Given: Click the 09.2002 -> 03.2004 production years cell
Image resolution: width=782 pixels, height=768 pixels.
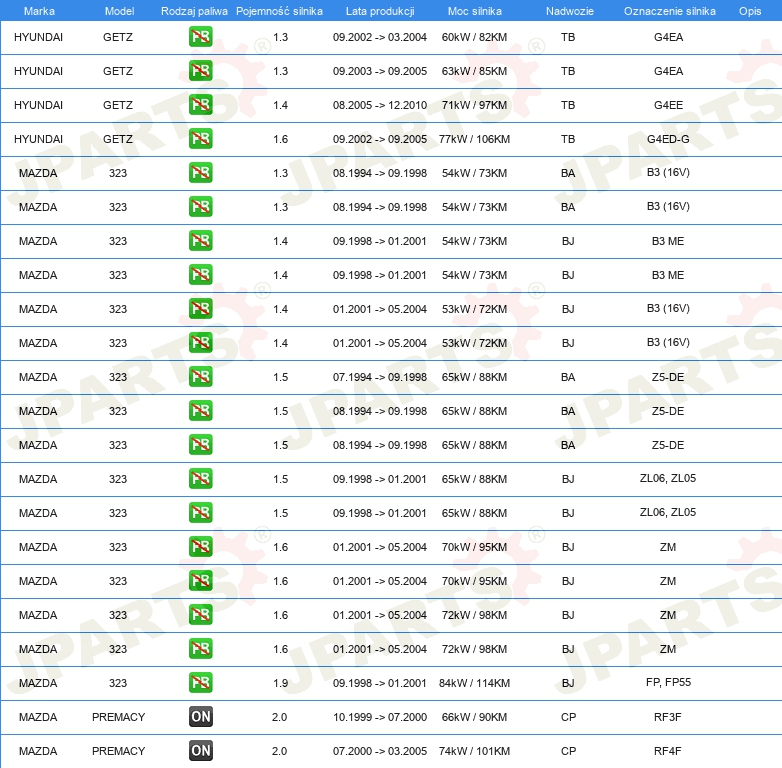Looking at the screenshot, I should click(380, 37).
